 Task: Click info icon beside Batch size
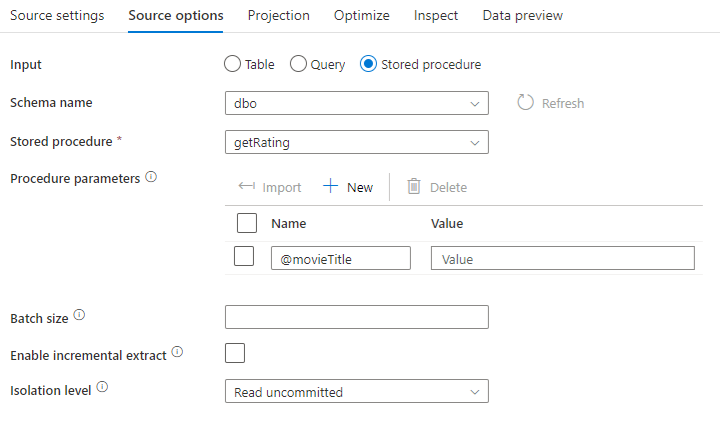pos(79,316)
